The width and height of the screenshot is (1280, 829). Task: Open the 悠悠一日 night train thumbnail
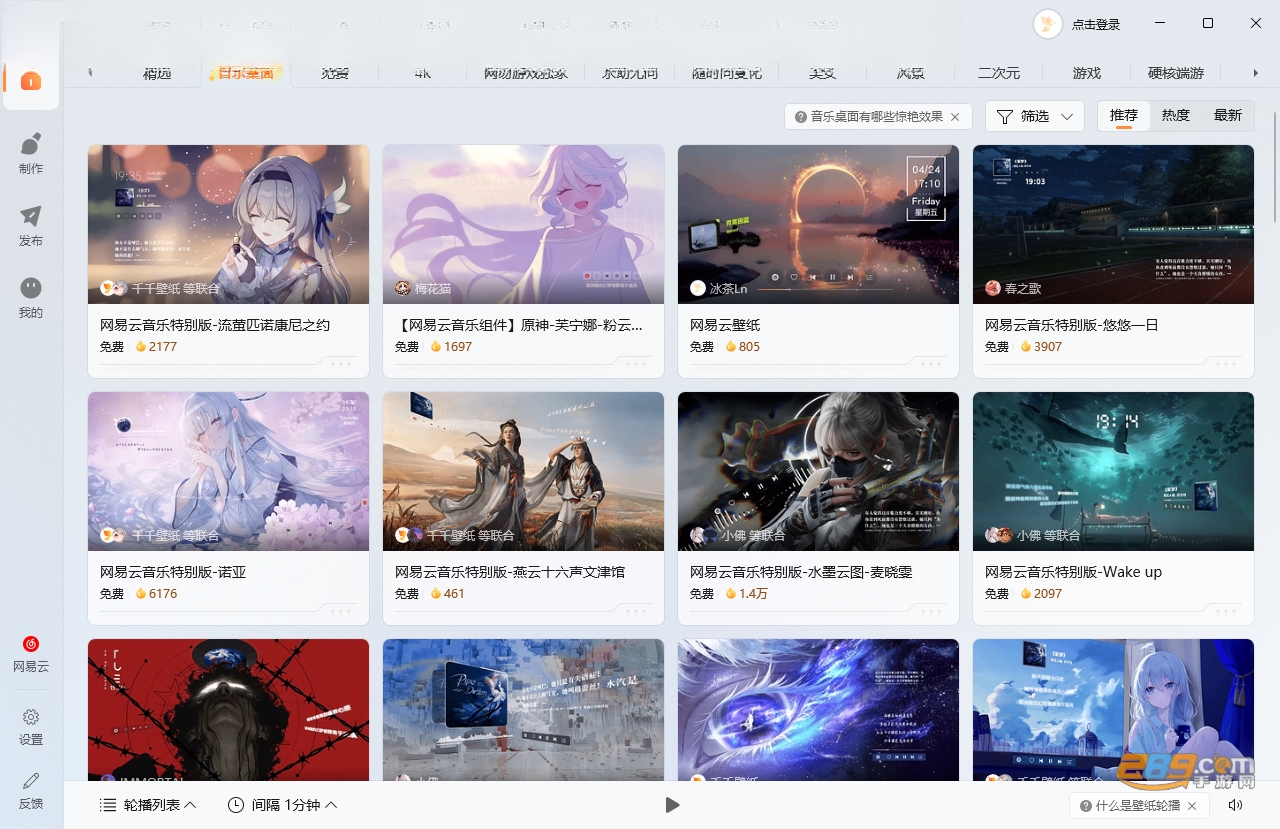point(1114,224)
